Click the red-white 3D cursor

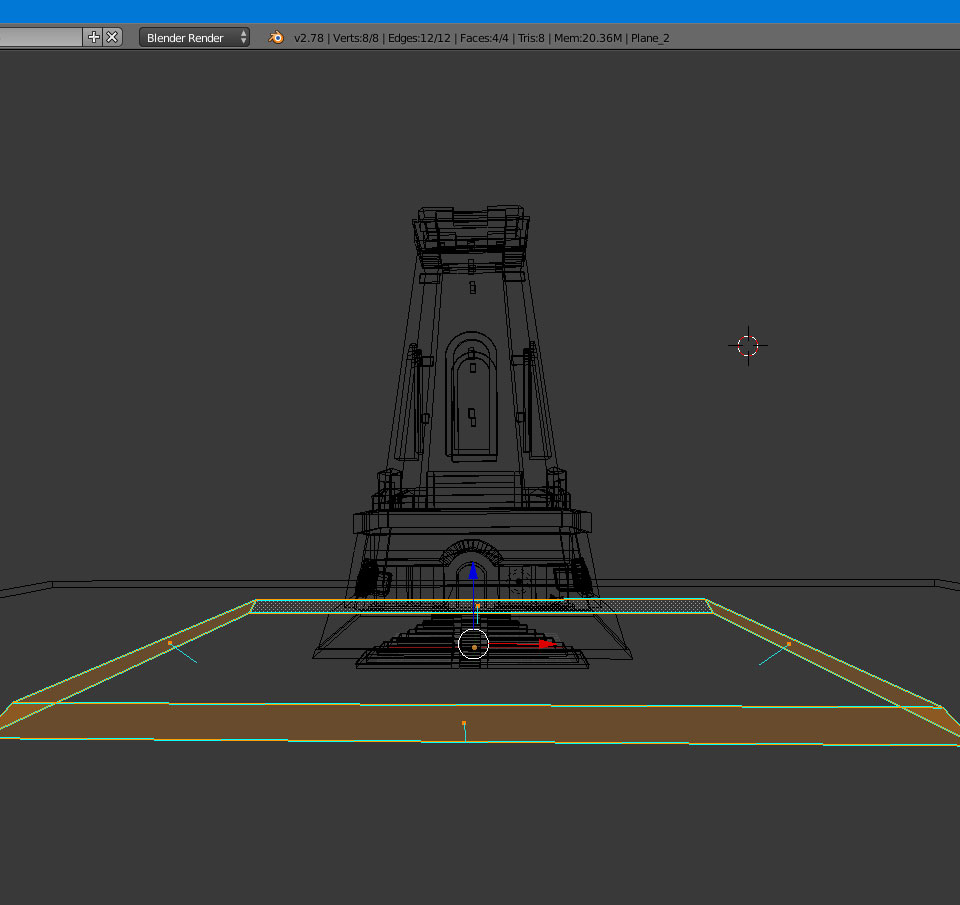pos(748,346)
